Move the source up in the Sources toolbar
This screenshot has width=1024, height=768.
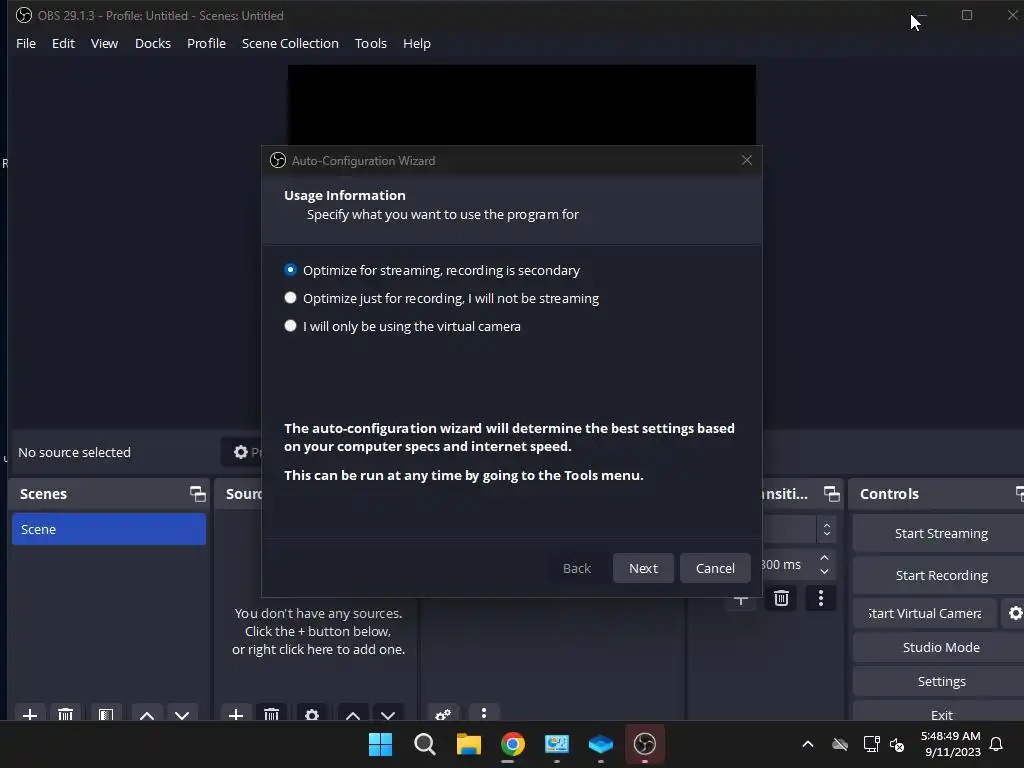(353, 714)
